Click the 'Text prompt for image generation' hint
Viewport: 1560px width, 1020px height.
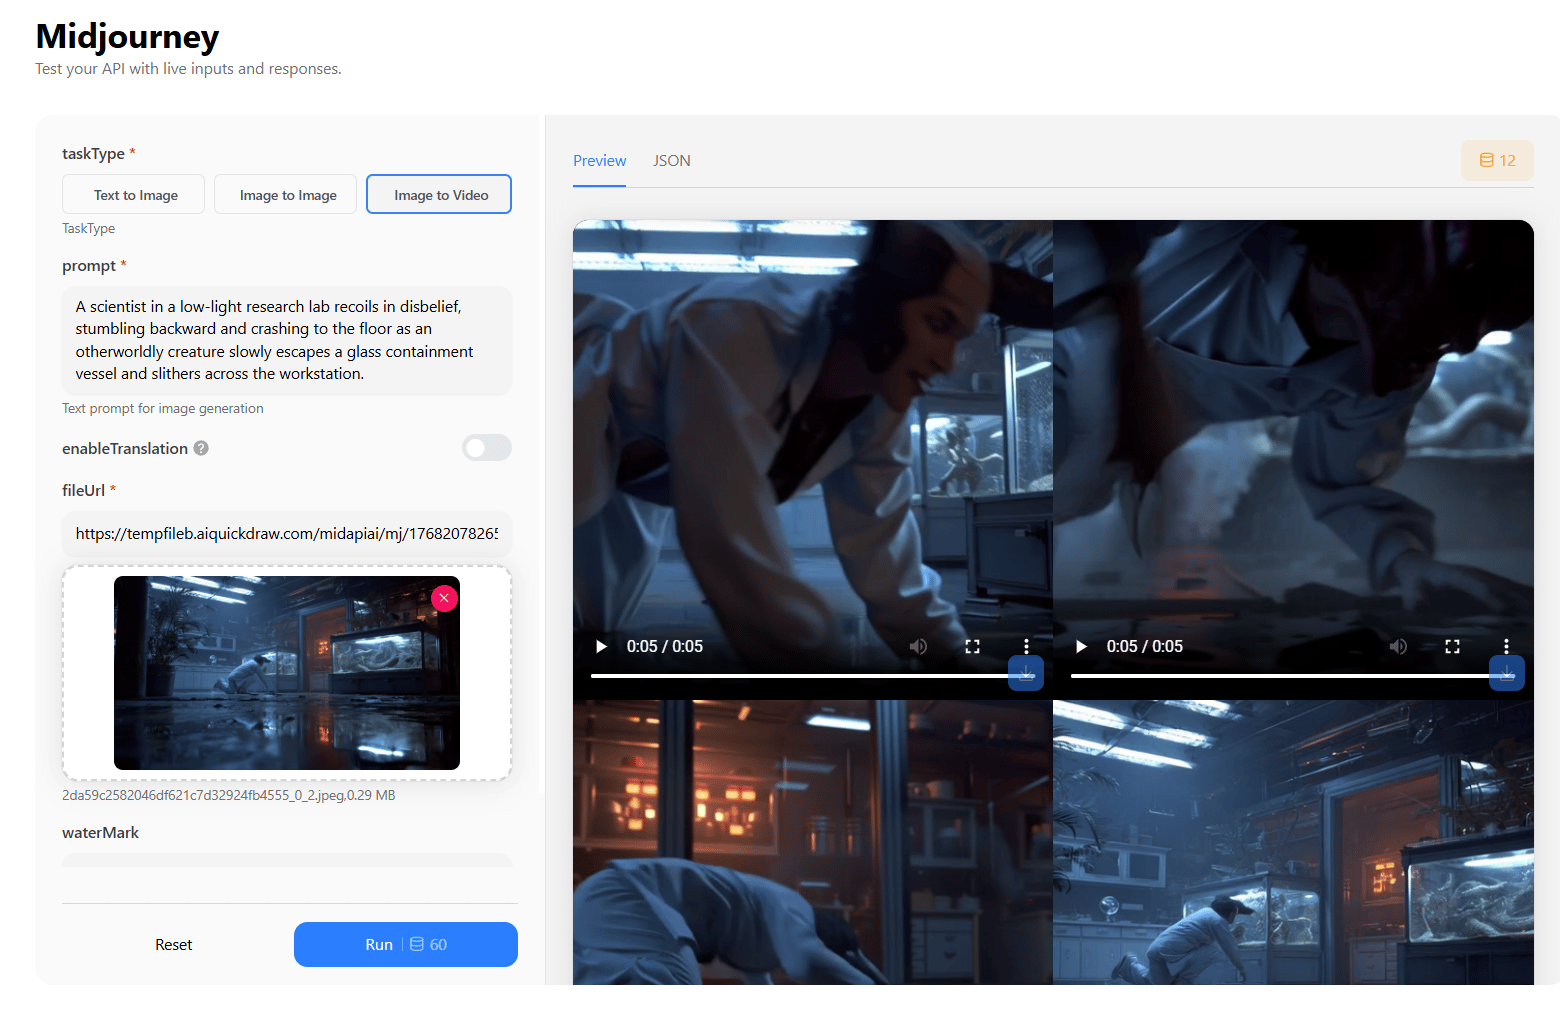163,409
